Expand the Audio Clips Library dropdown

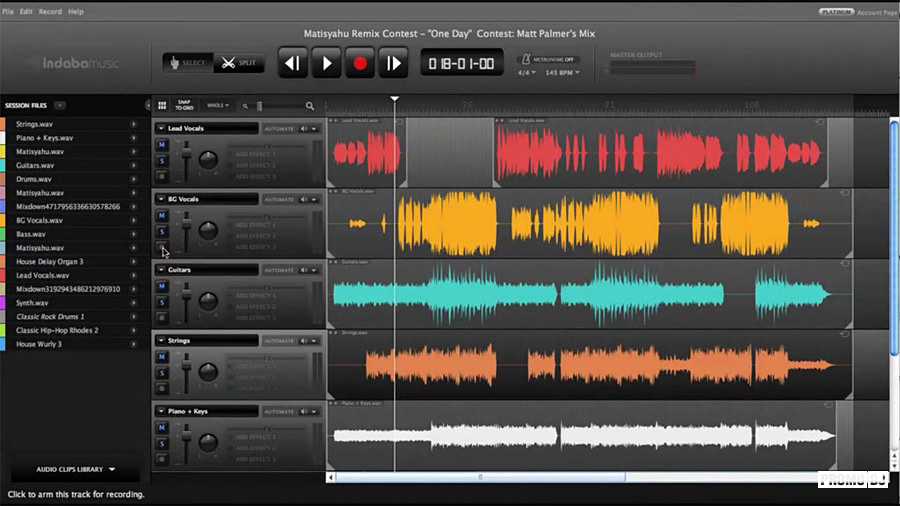[x=75, y=469]
